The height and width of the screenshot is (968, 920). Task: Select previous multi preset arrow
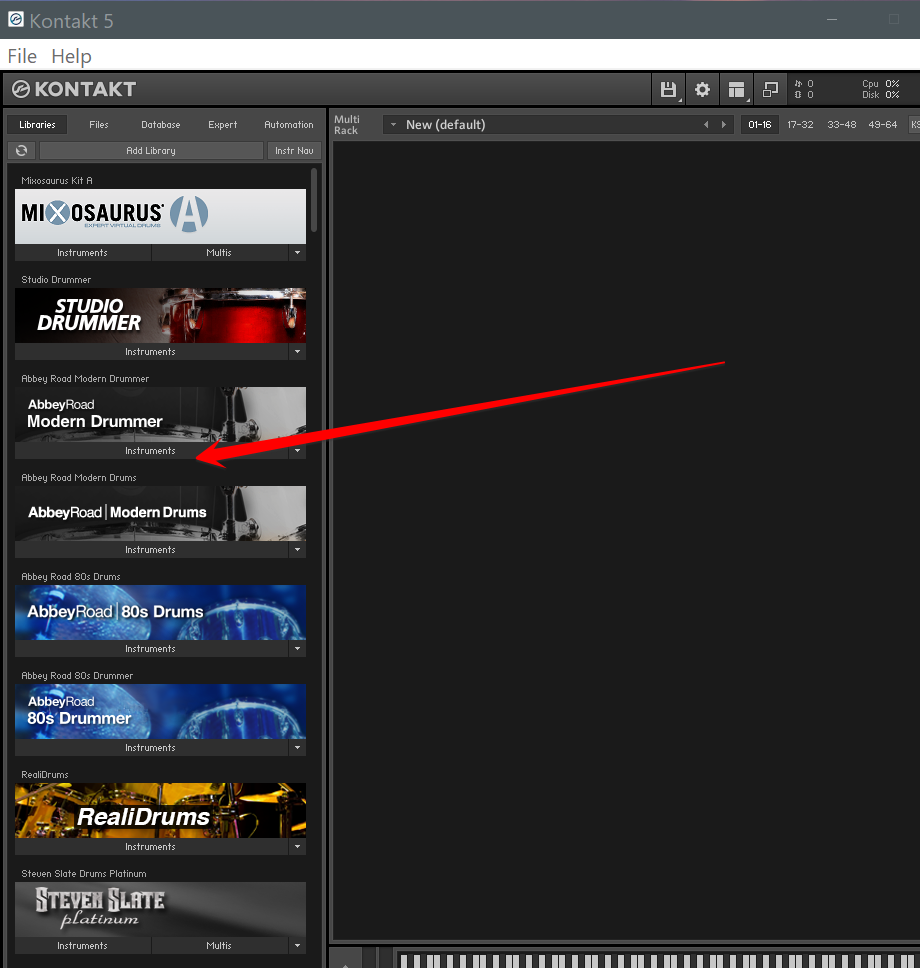pos(706,125)
